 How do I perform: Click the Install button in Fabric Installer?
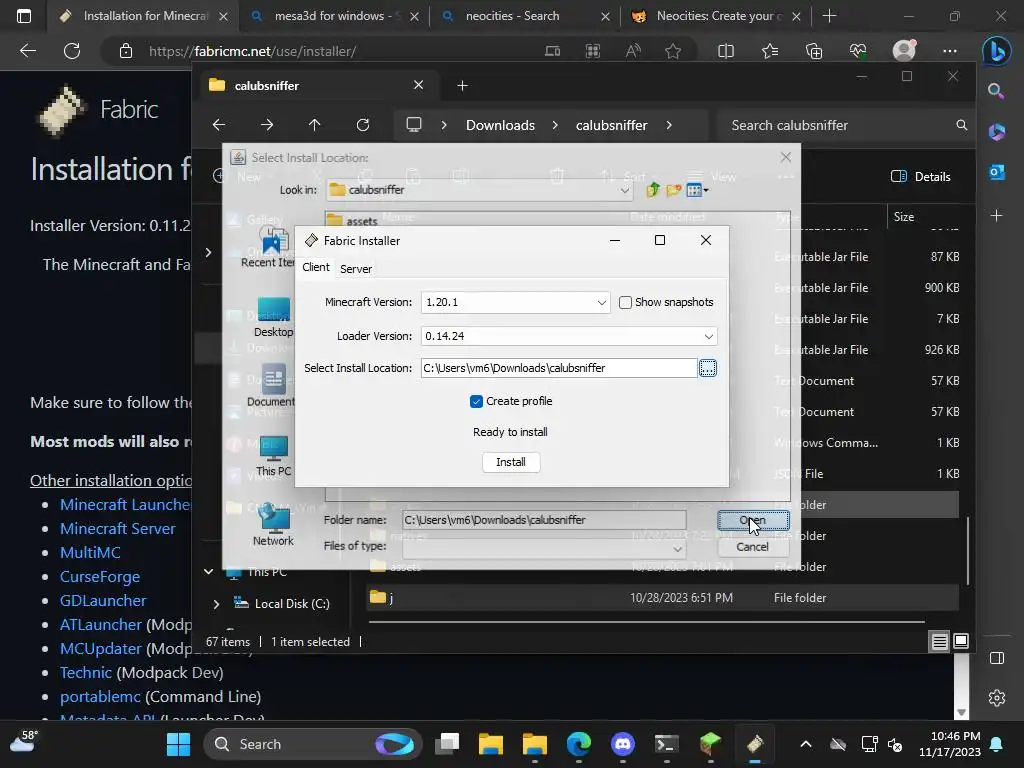pos(511,462)
